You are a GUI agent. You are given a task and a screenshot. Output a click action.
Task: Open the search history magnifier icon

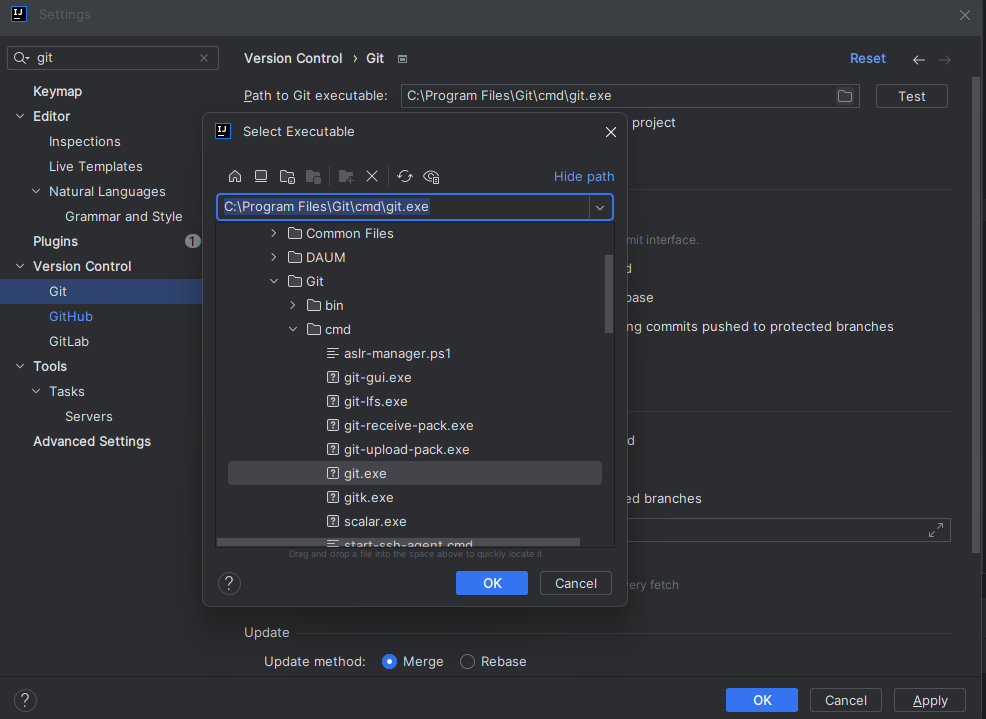click(21, 58)
